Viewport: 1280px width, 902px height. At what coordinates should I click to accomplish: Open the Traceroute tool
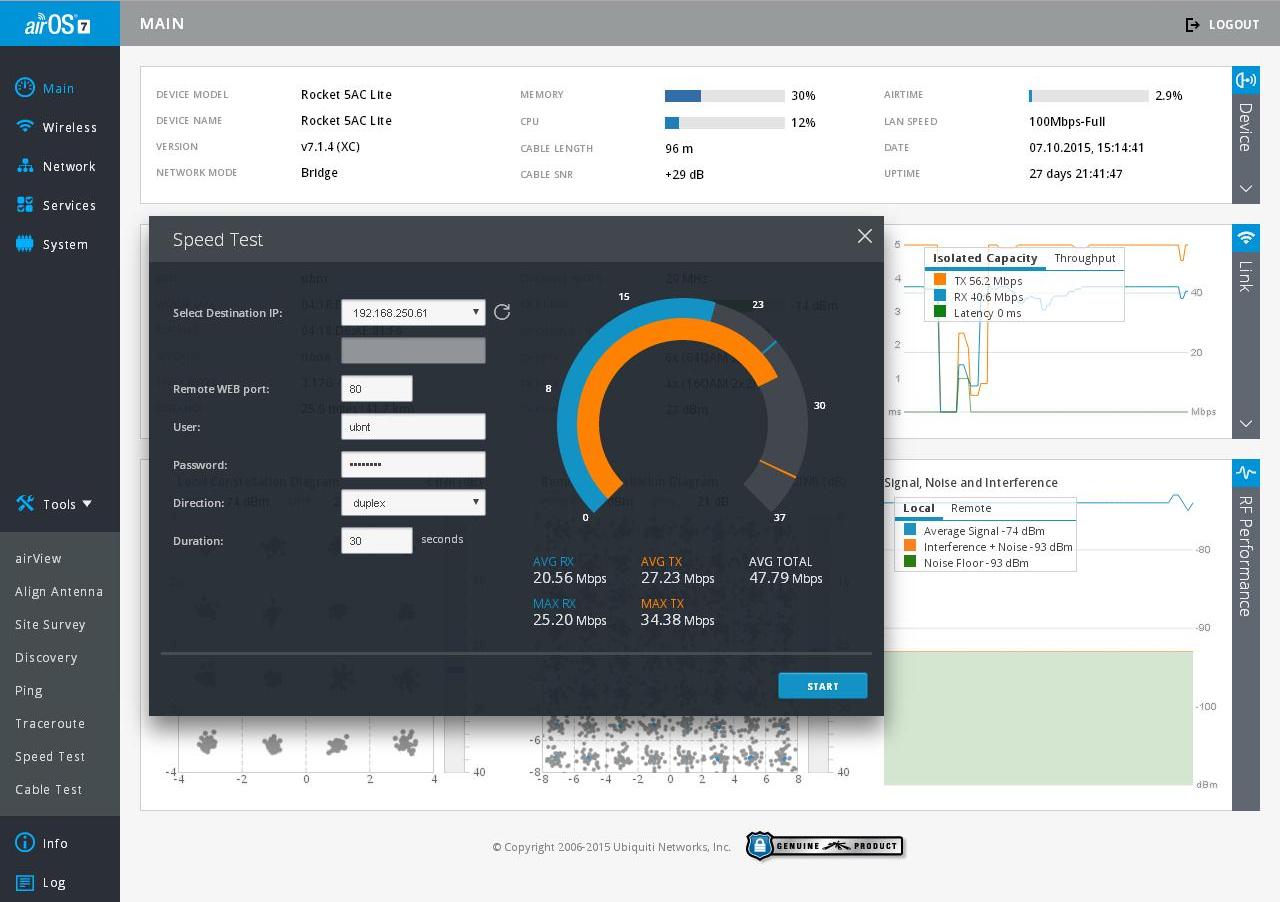tap(50, 723)
